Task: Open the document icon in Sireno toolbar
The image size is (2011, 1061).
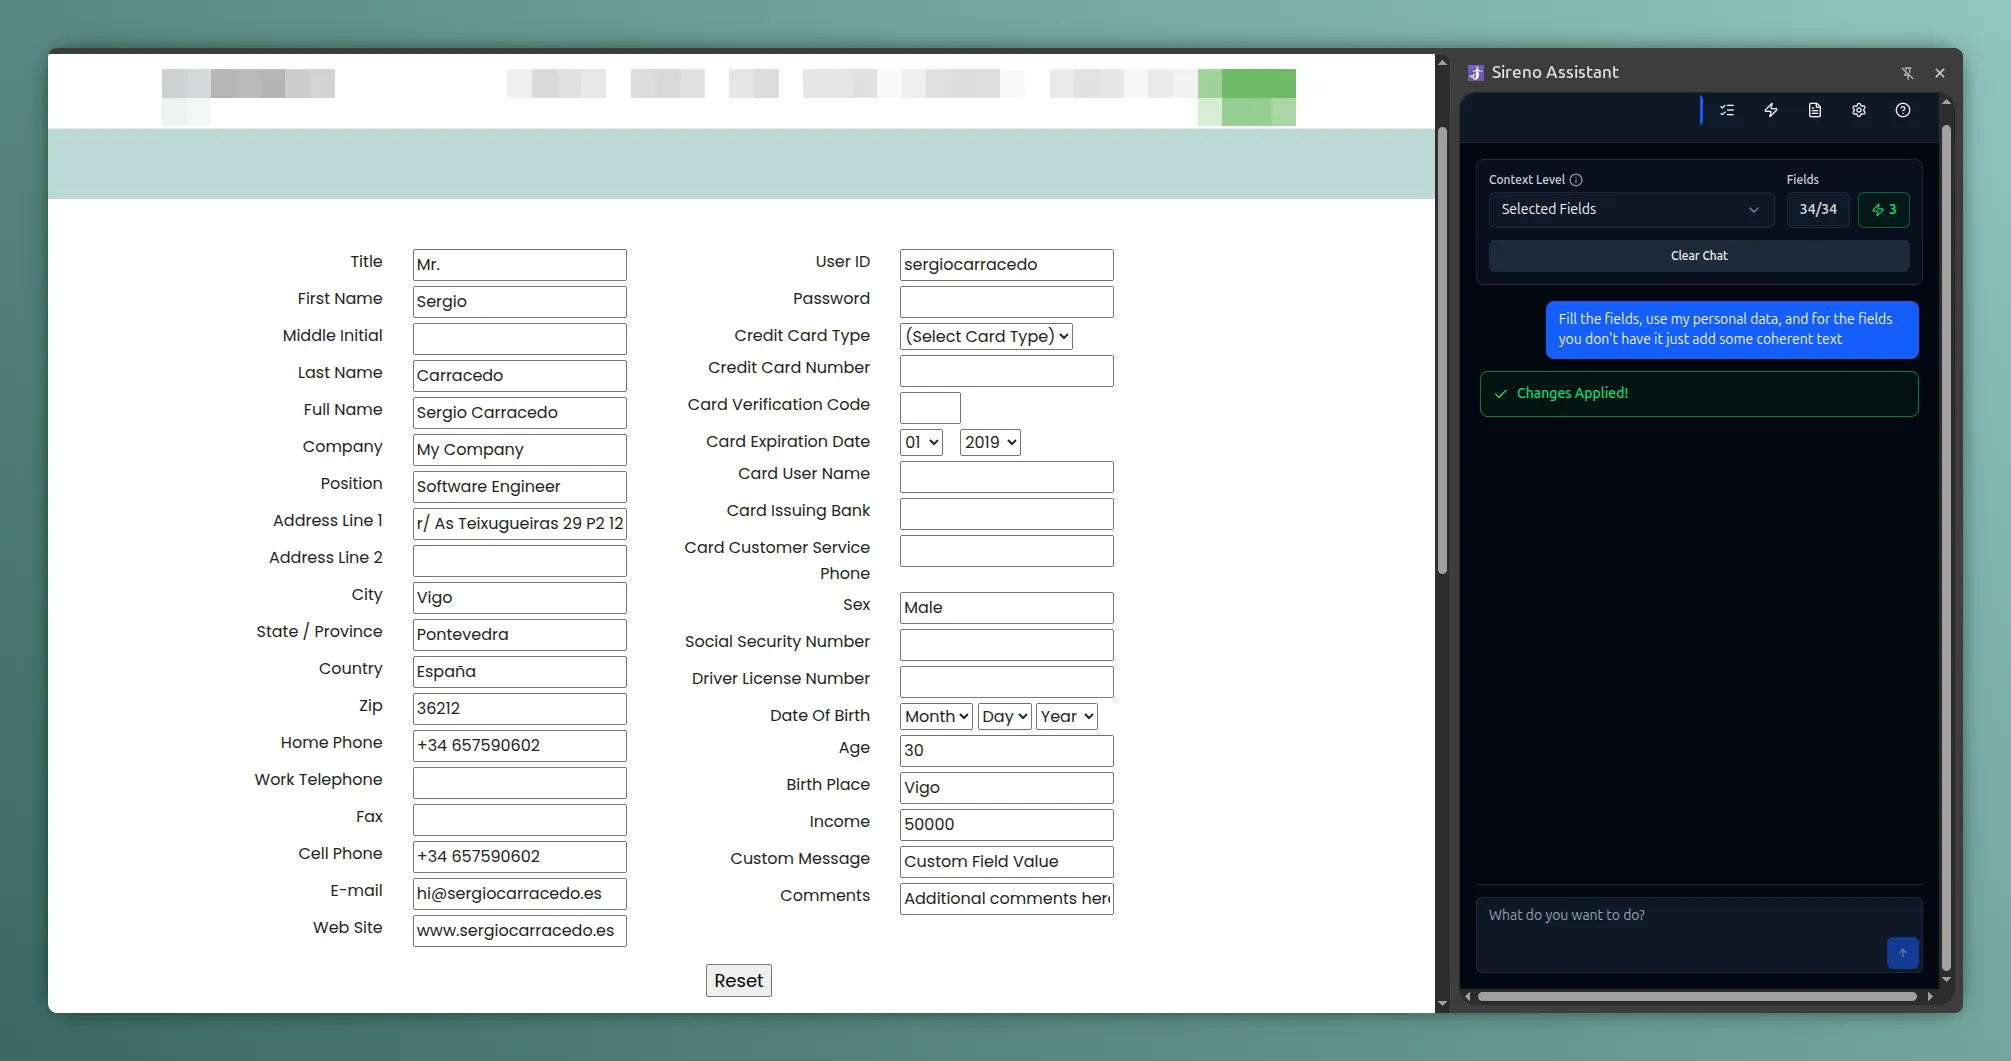Action: pos(1815,111)
